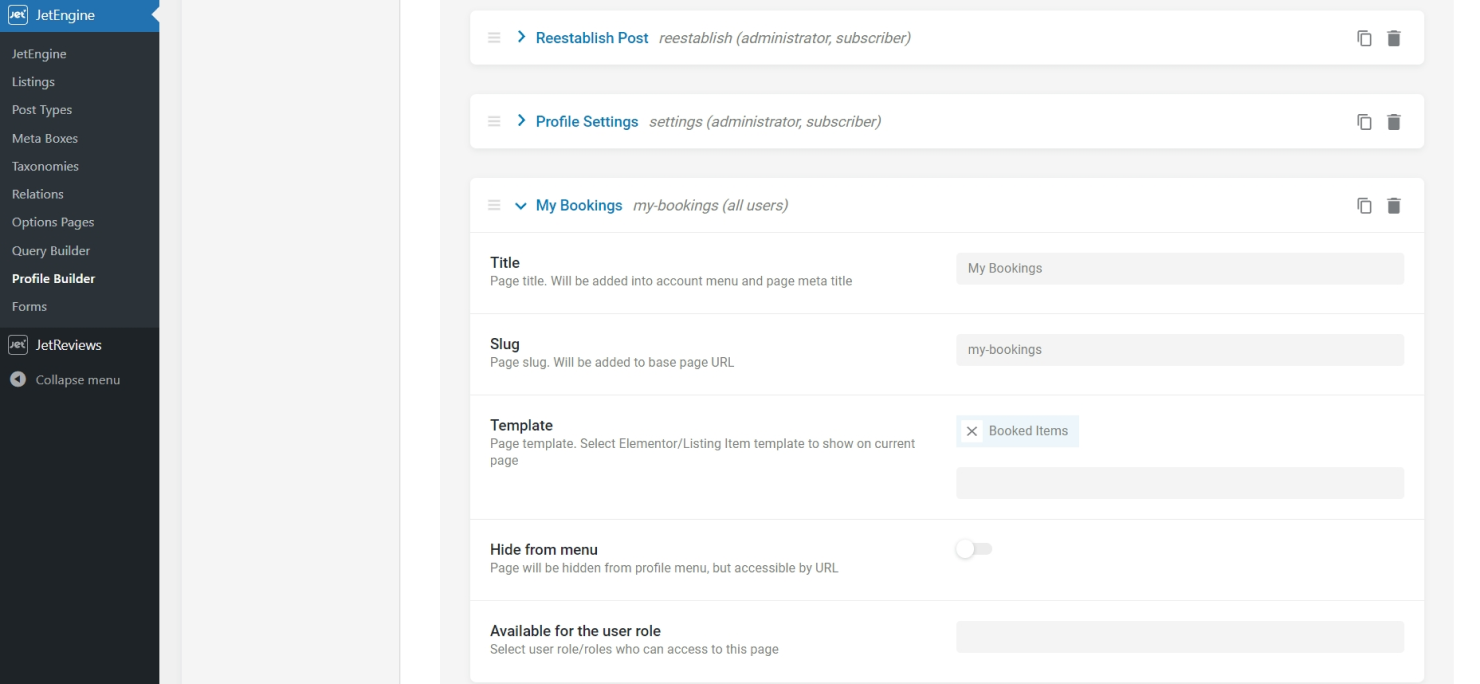Click the JetEngine logo icon in sidebar

pos(17,15)
